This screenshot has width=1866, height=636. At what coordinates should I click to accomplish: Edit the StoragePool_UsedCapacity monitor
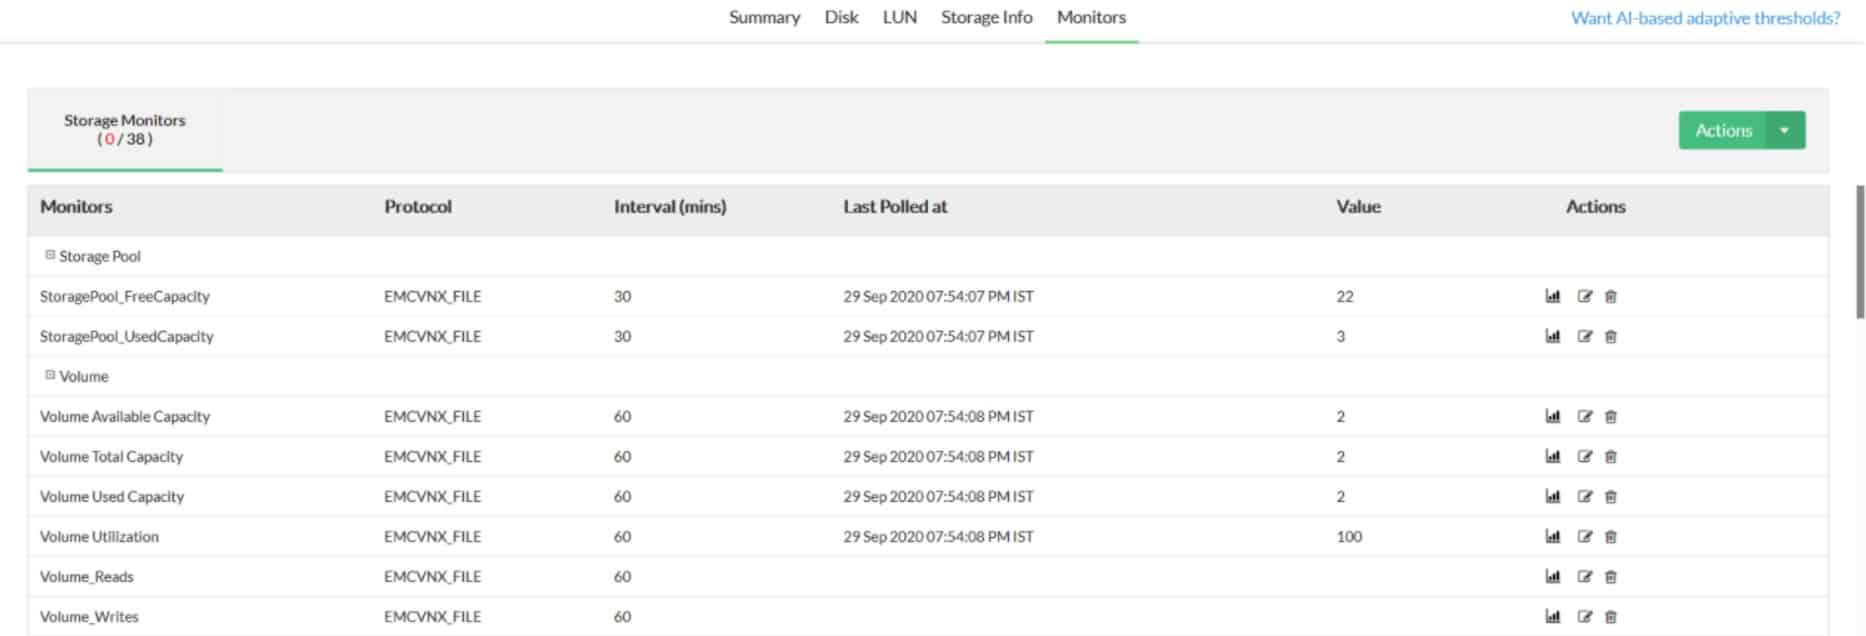[1582, 336]
